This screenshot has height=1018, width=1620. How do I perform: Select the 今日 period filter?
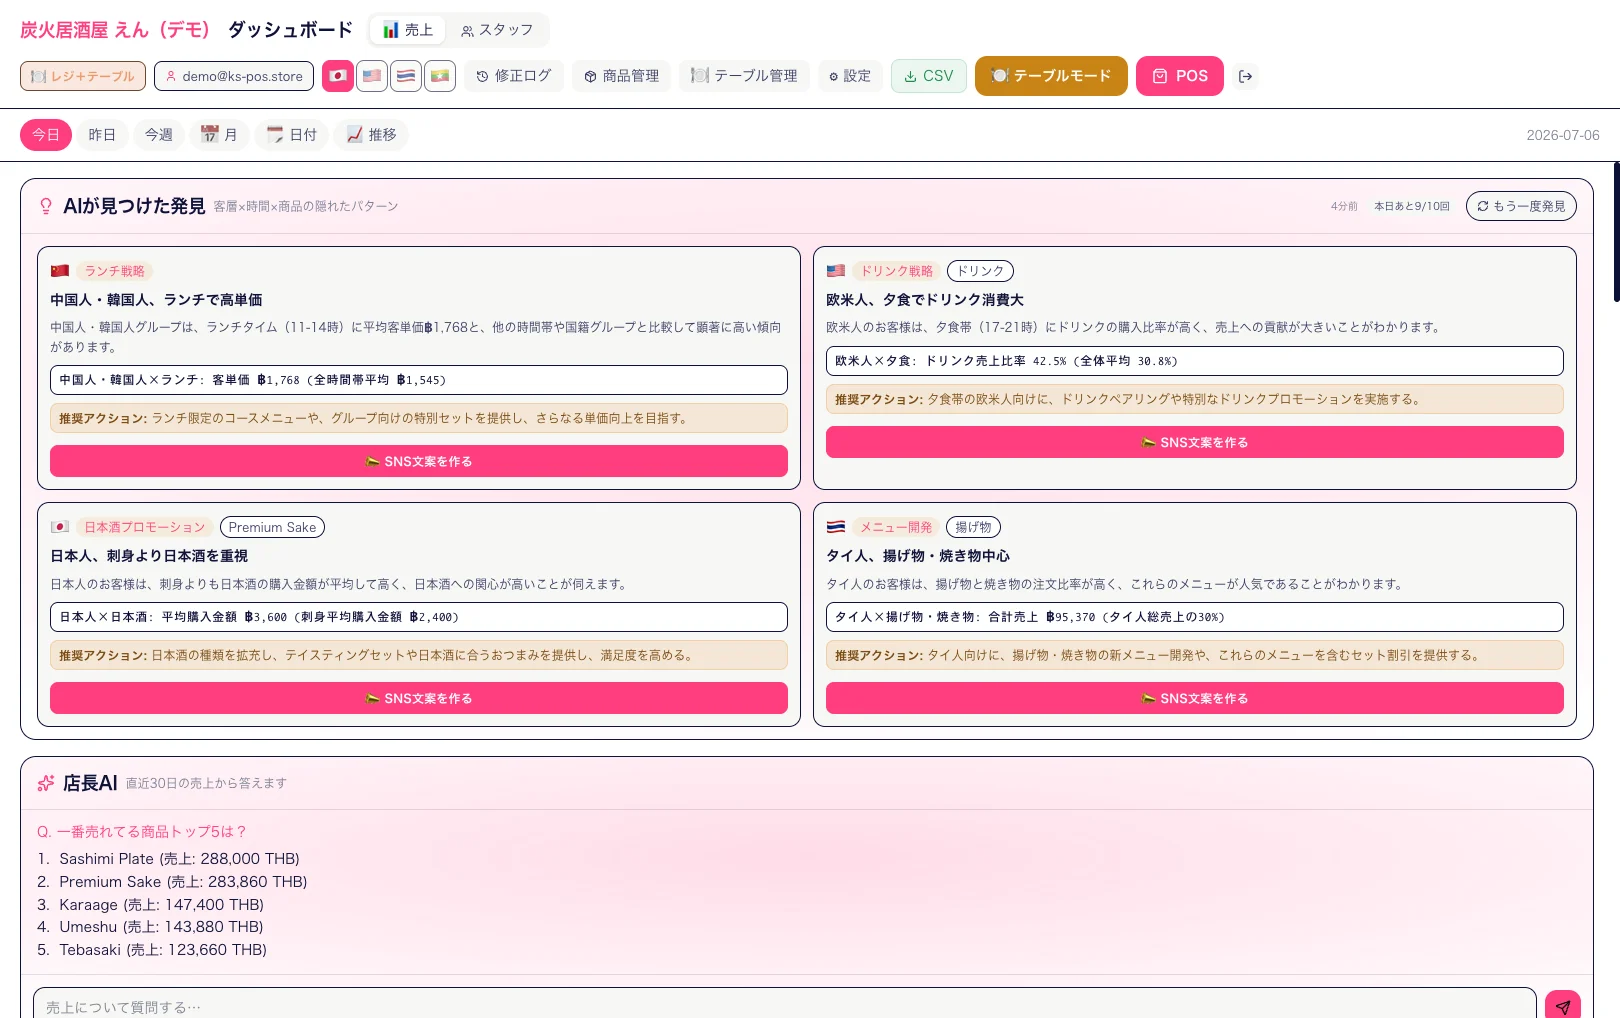point(46,135)
